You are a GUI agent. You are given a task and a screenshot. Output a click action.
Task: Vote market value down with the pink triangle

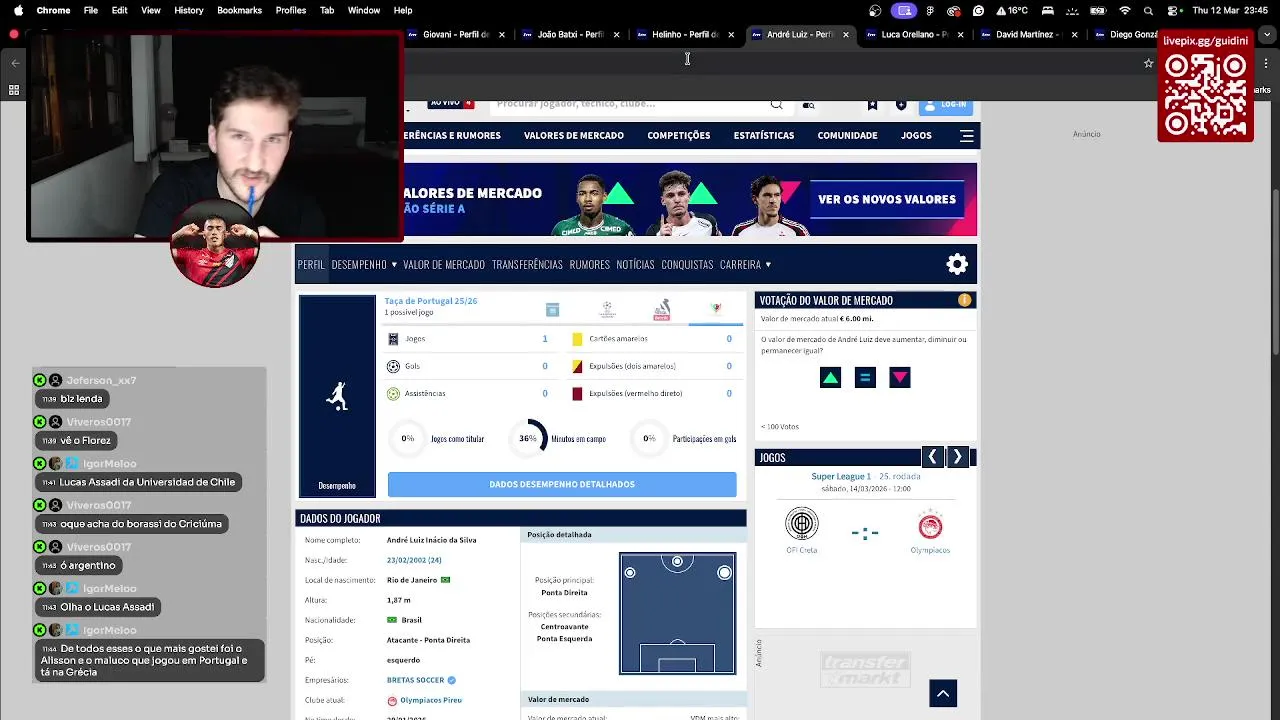900,377
